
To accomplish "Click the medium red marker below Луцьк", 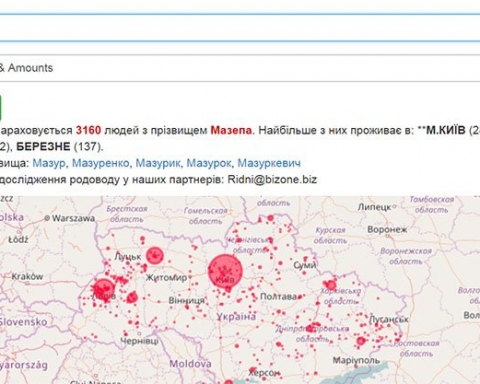I will pos(132,297).
